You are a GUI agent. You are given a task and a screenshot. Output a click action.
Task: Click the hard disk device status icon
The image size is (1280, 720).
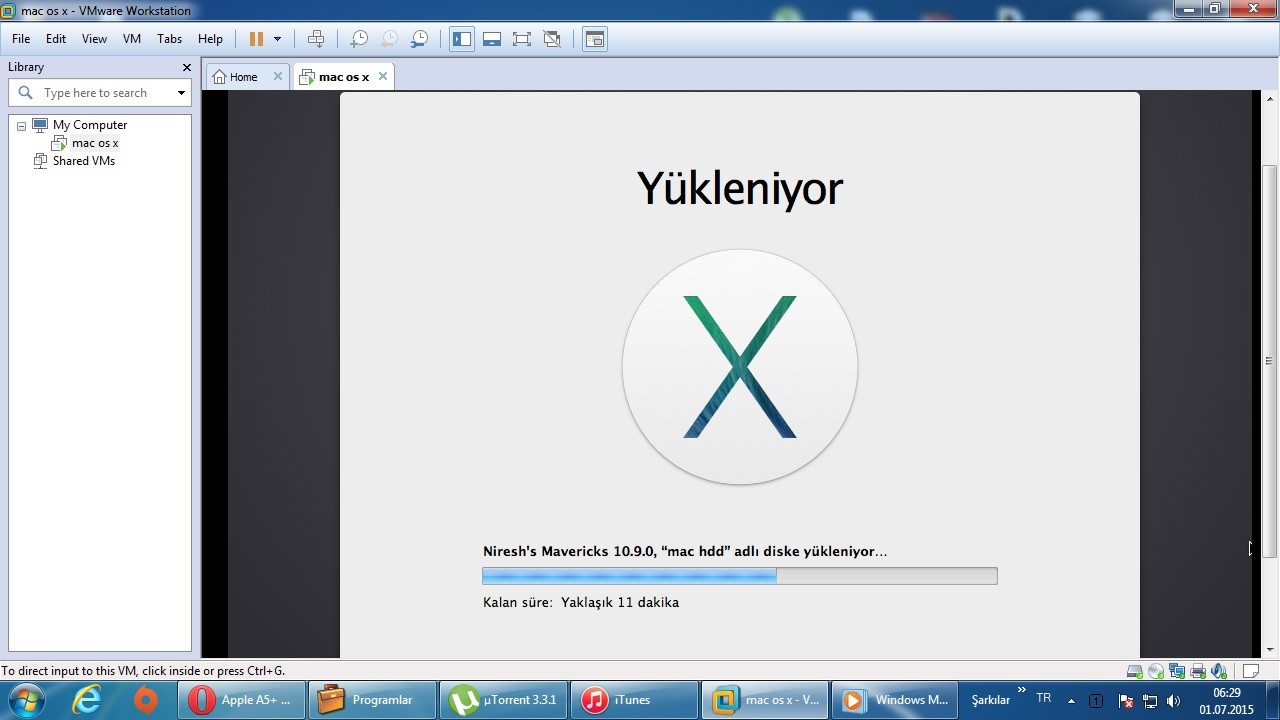coord(1134,671)
